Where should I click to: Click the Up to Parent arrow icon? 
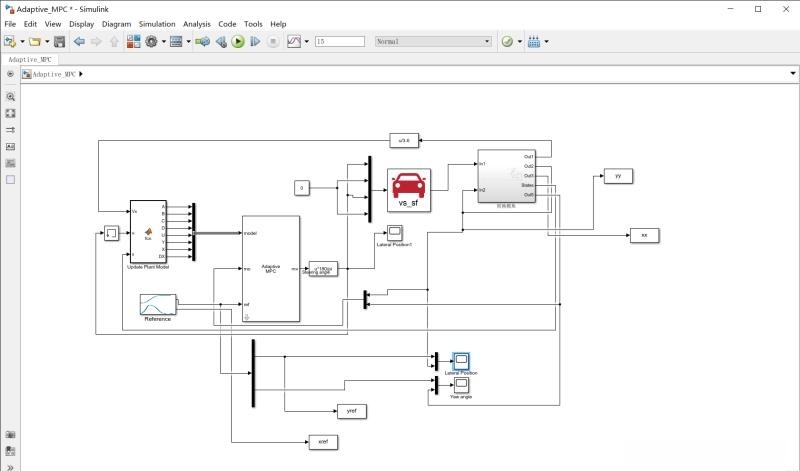coord(114,42)
